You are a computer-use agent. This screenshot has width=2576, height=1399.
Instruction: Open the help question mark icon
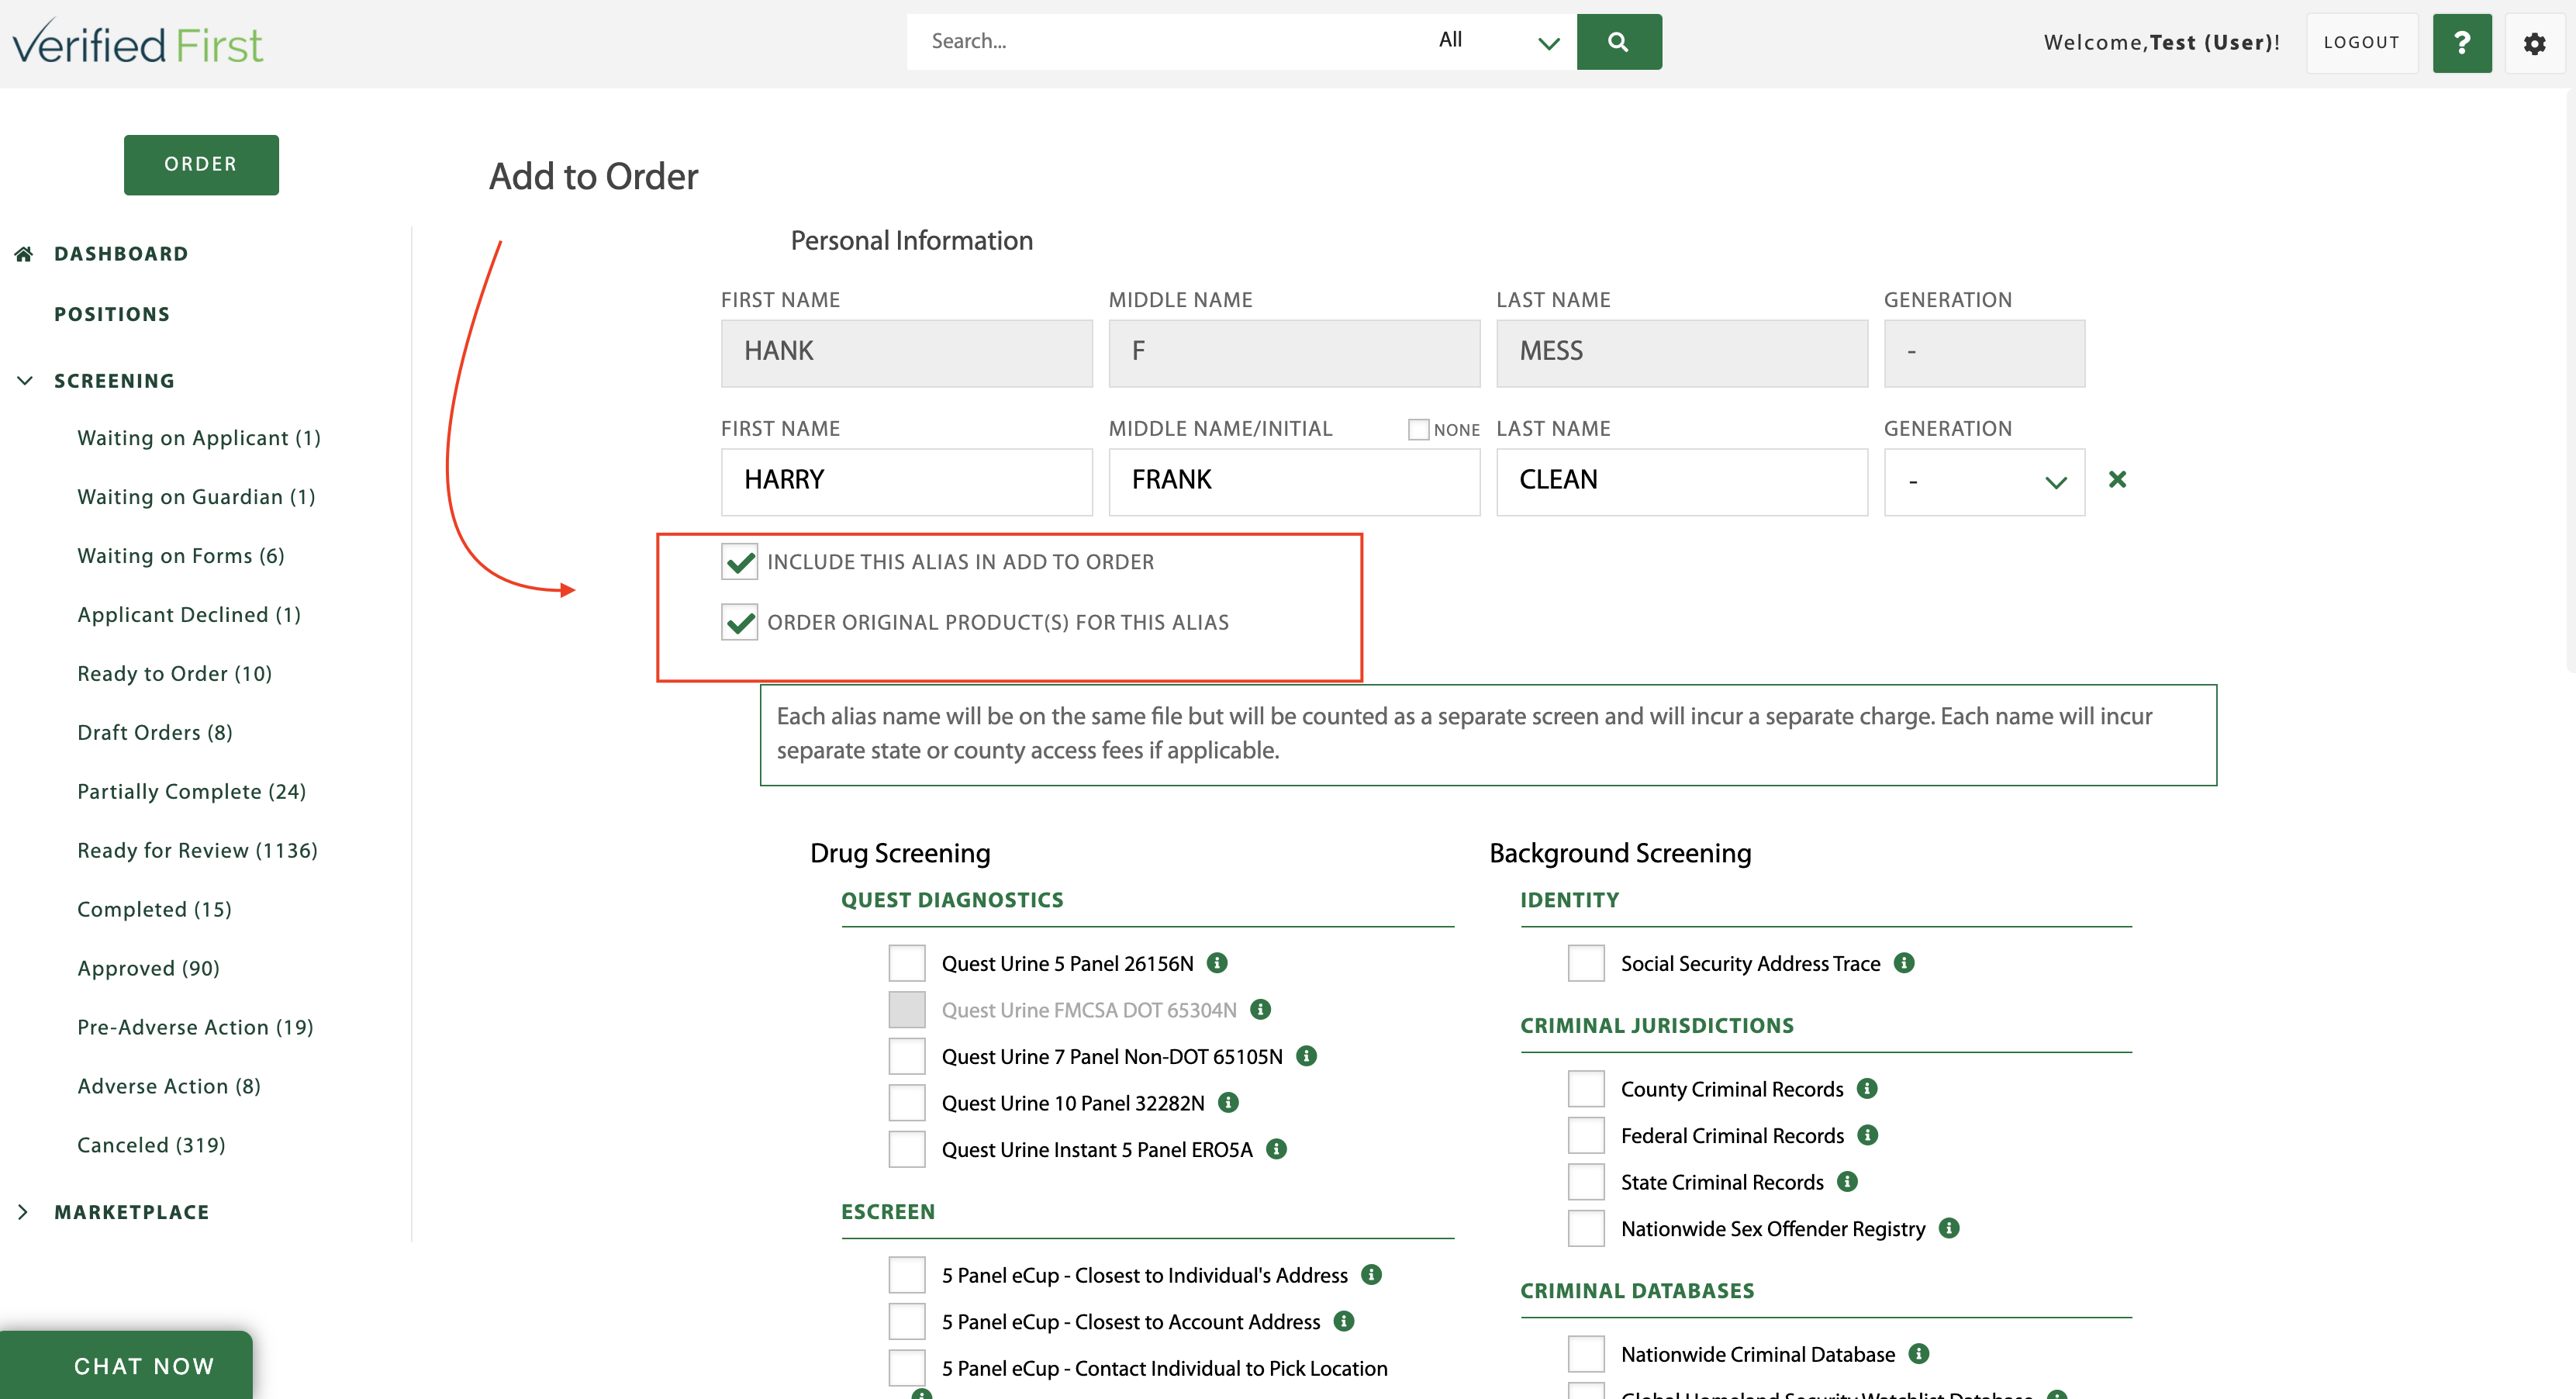pos(2462,43)
